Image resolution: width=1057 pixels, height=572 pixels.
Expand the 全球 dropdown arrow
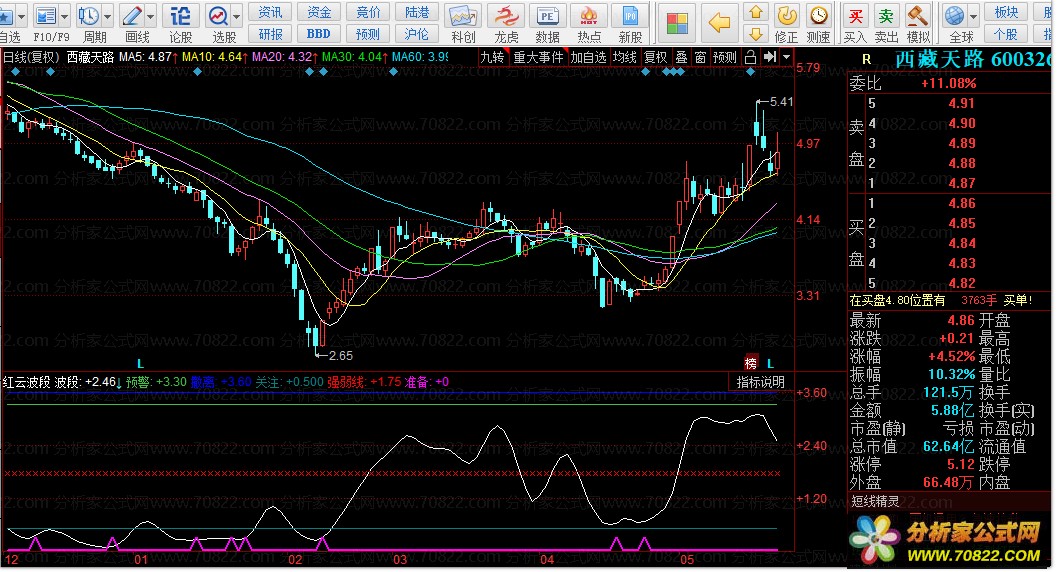(973, 15)
